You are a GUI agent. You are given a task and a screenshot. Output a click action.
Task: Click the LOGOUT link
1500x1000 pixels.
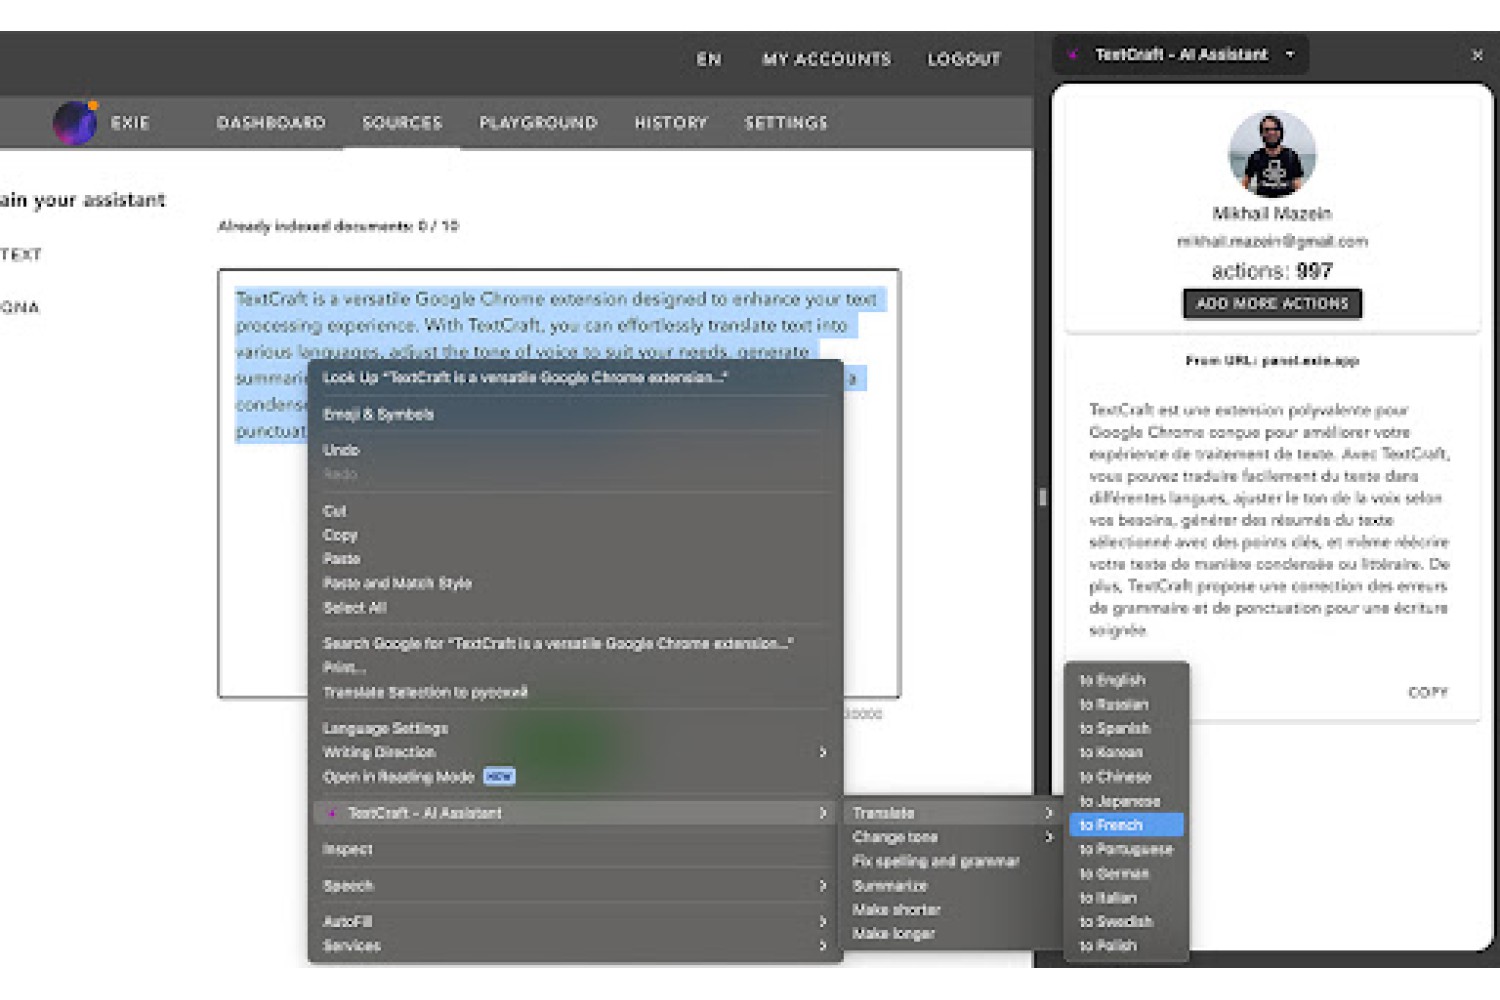pyautogui.click(x=964, y=59)
